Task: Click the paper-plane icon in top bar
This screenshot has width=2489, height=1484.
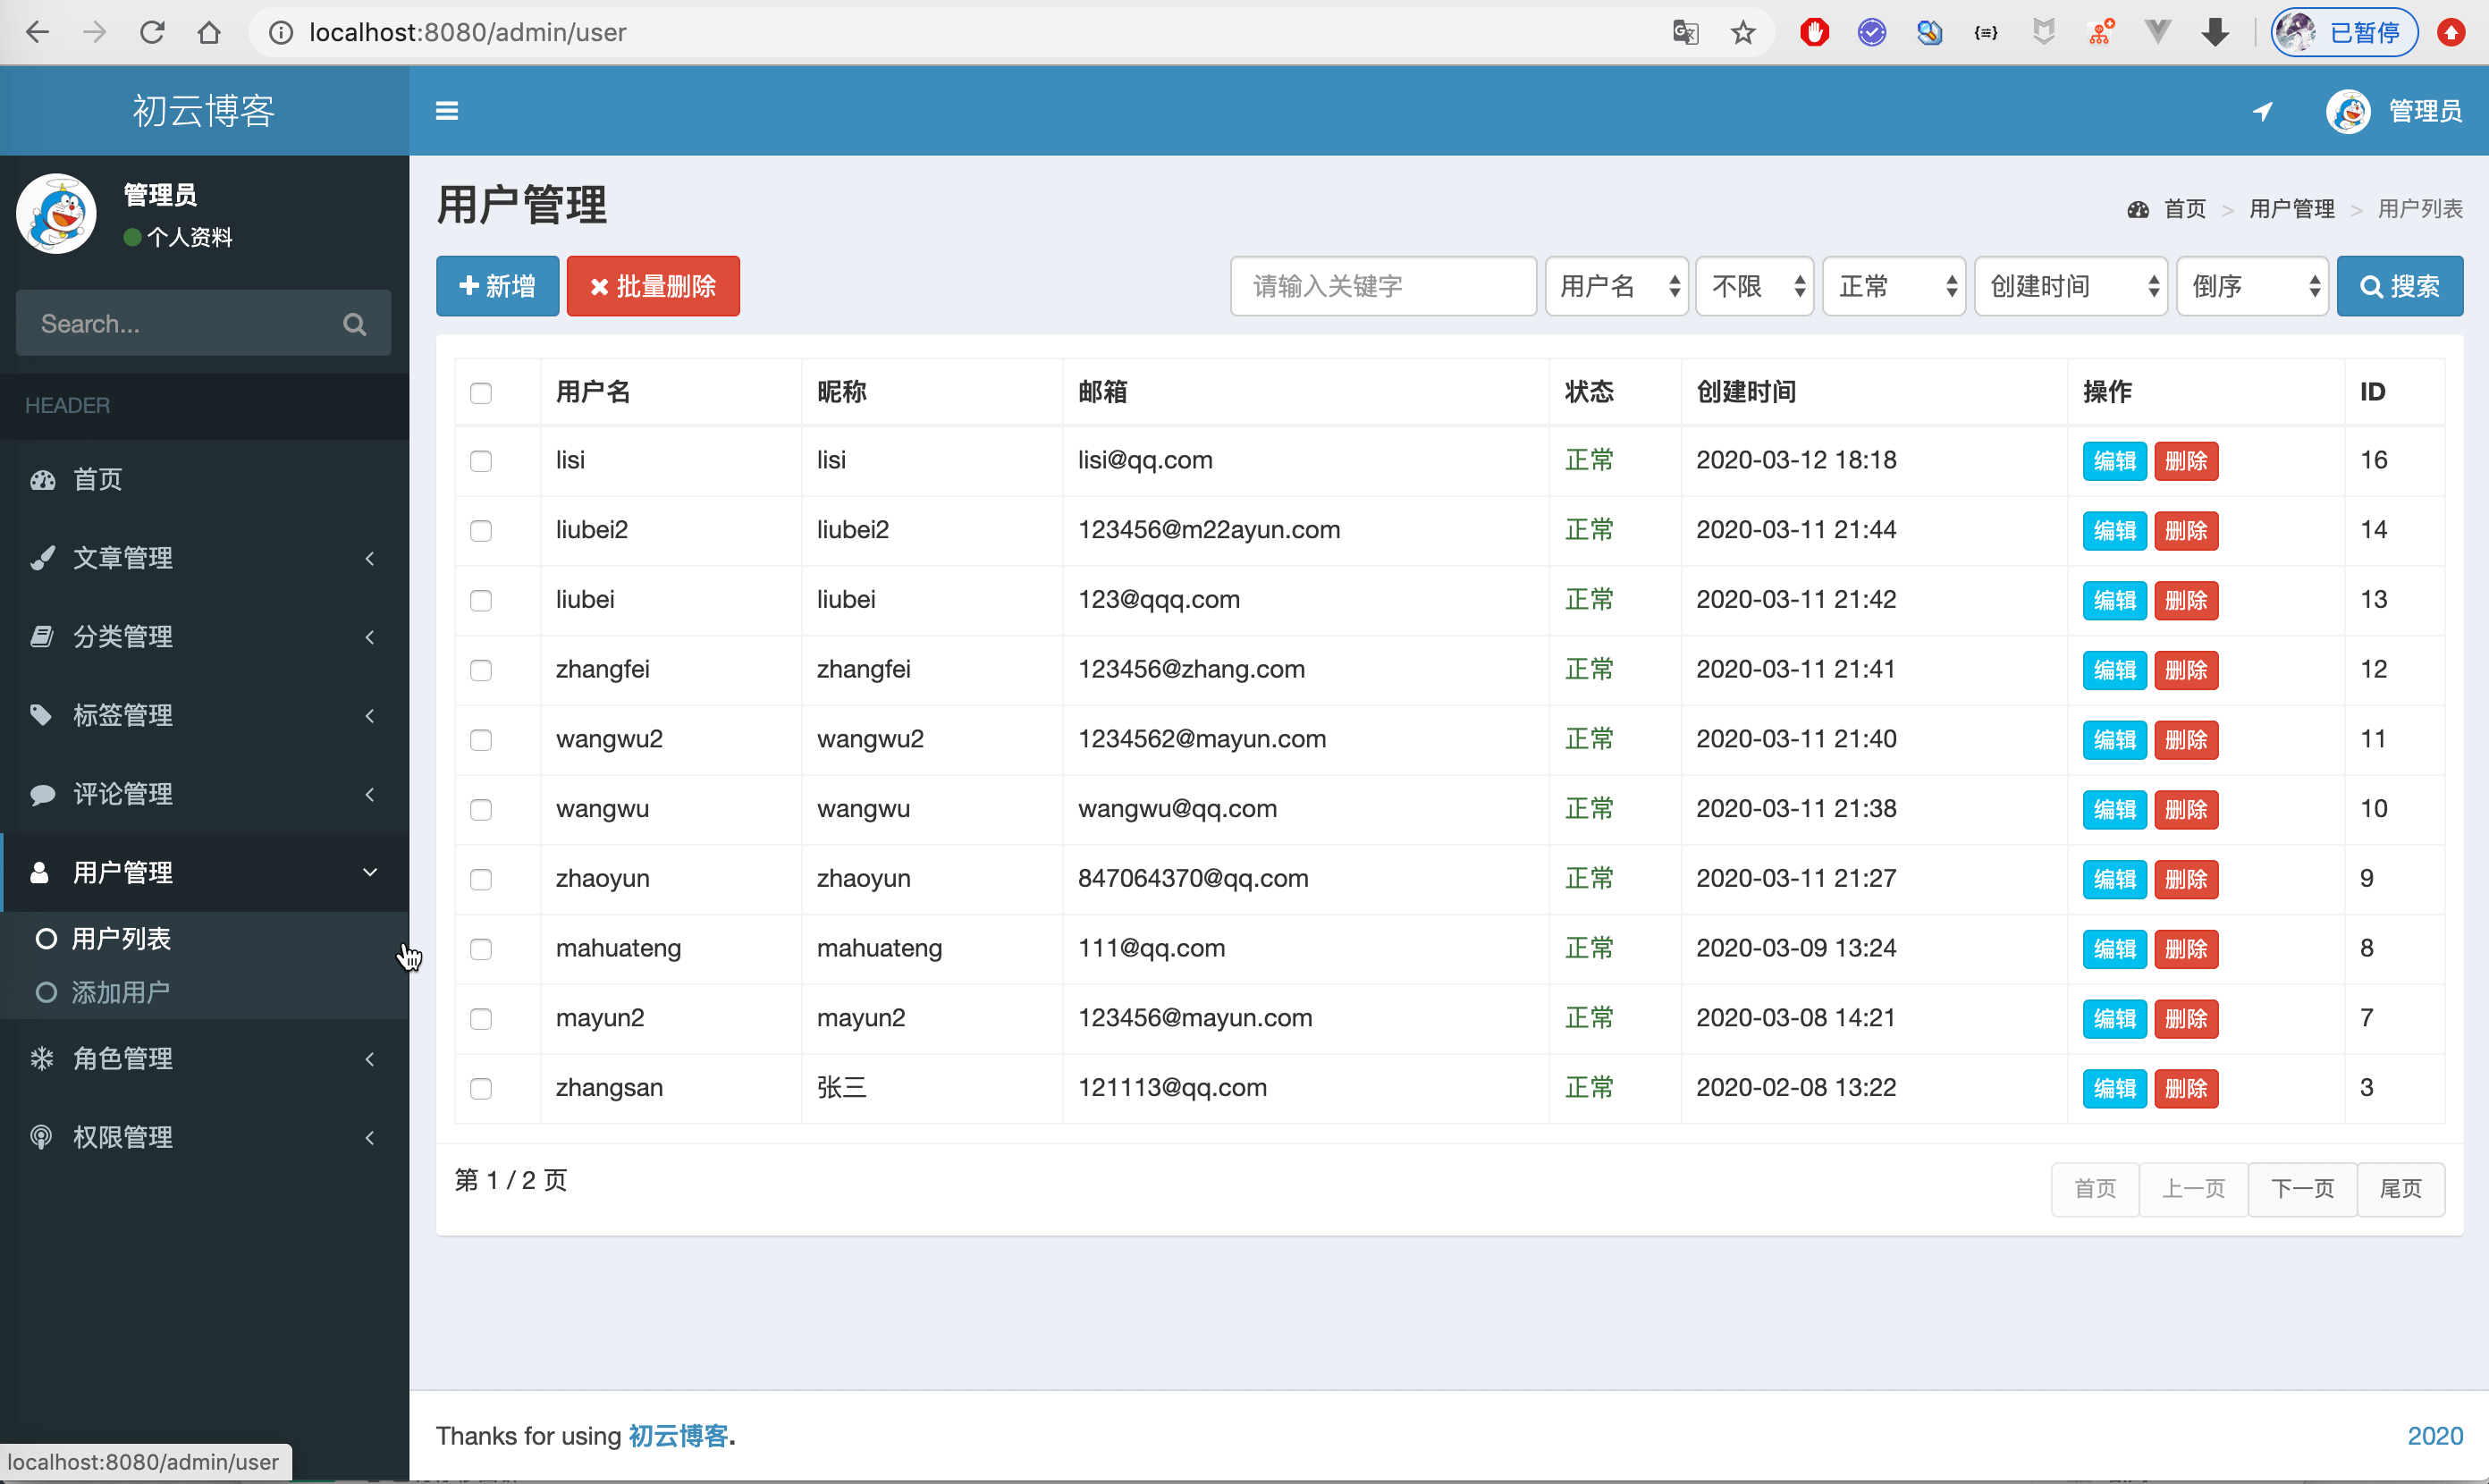Action: [2262, 111]
